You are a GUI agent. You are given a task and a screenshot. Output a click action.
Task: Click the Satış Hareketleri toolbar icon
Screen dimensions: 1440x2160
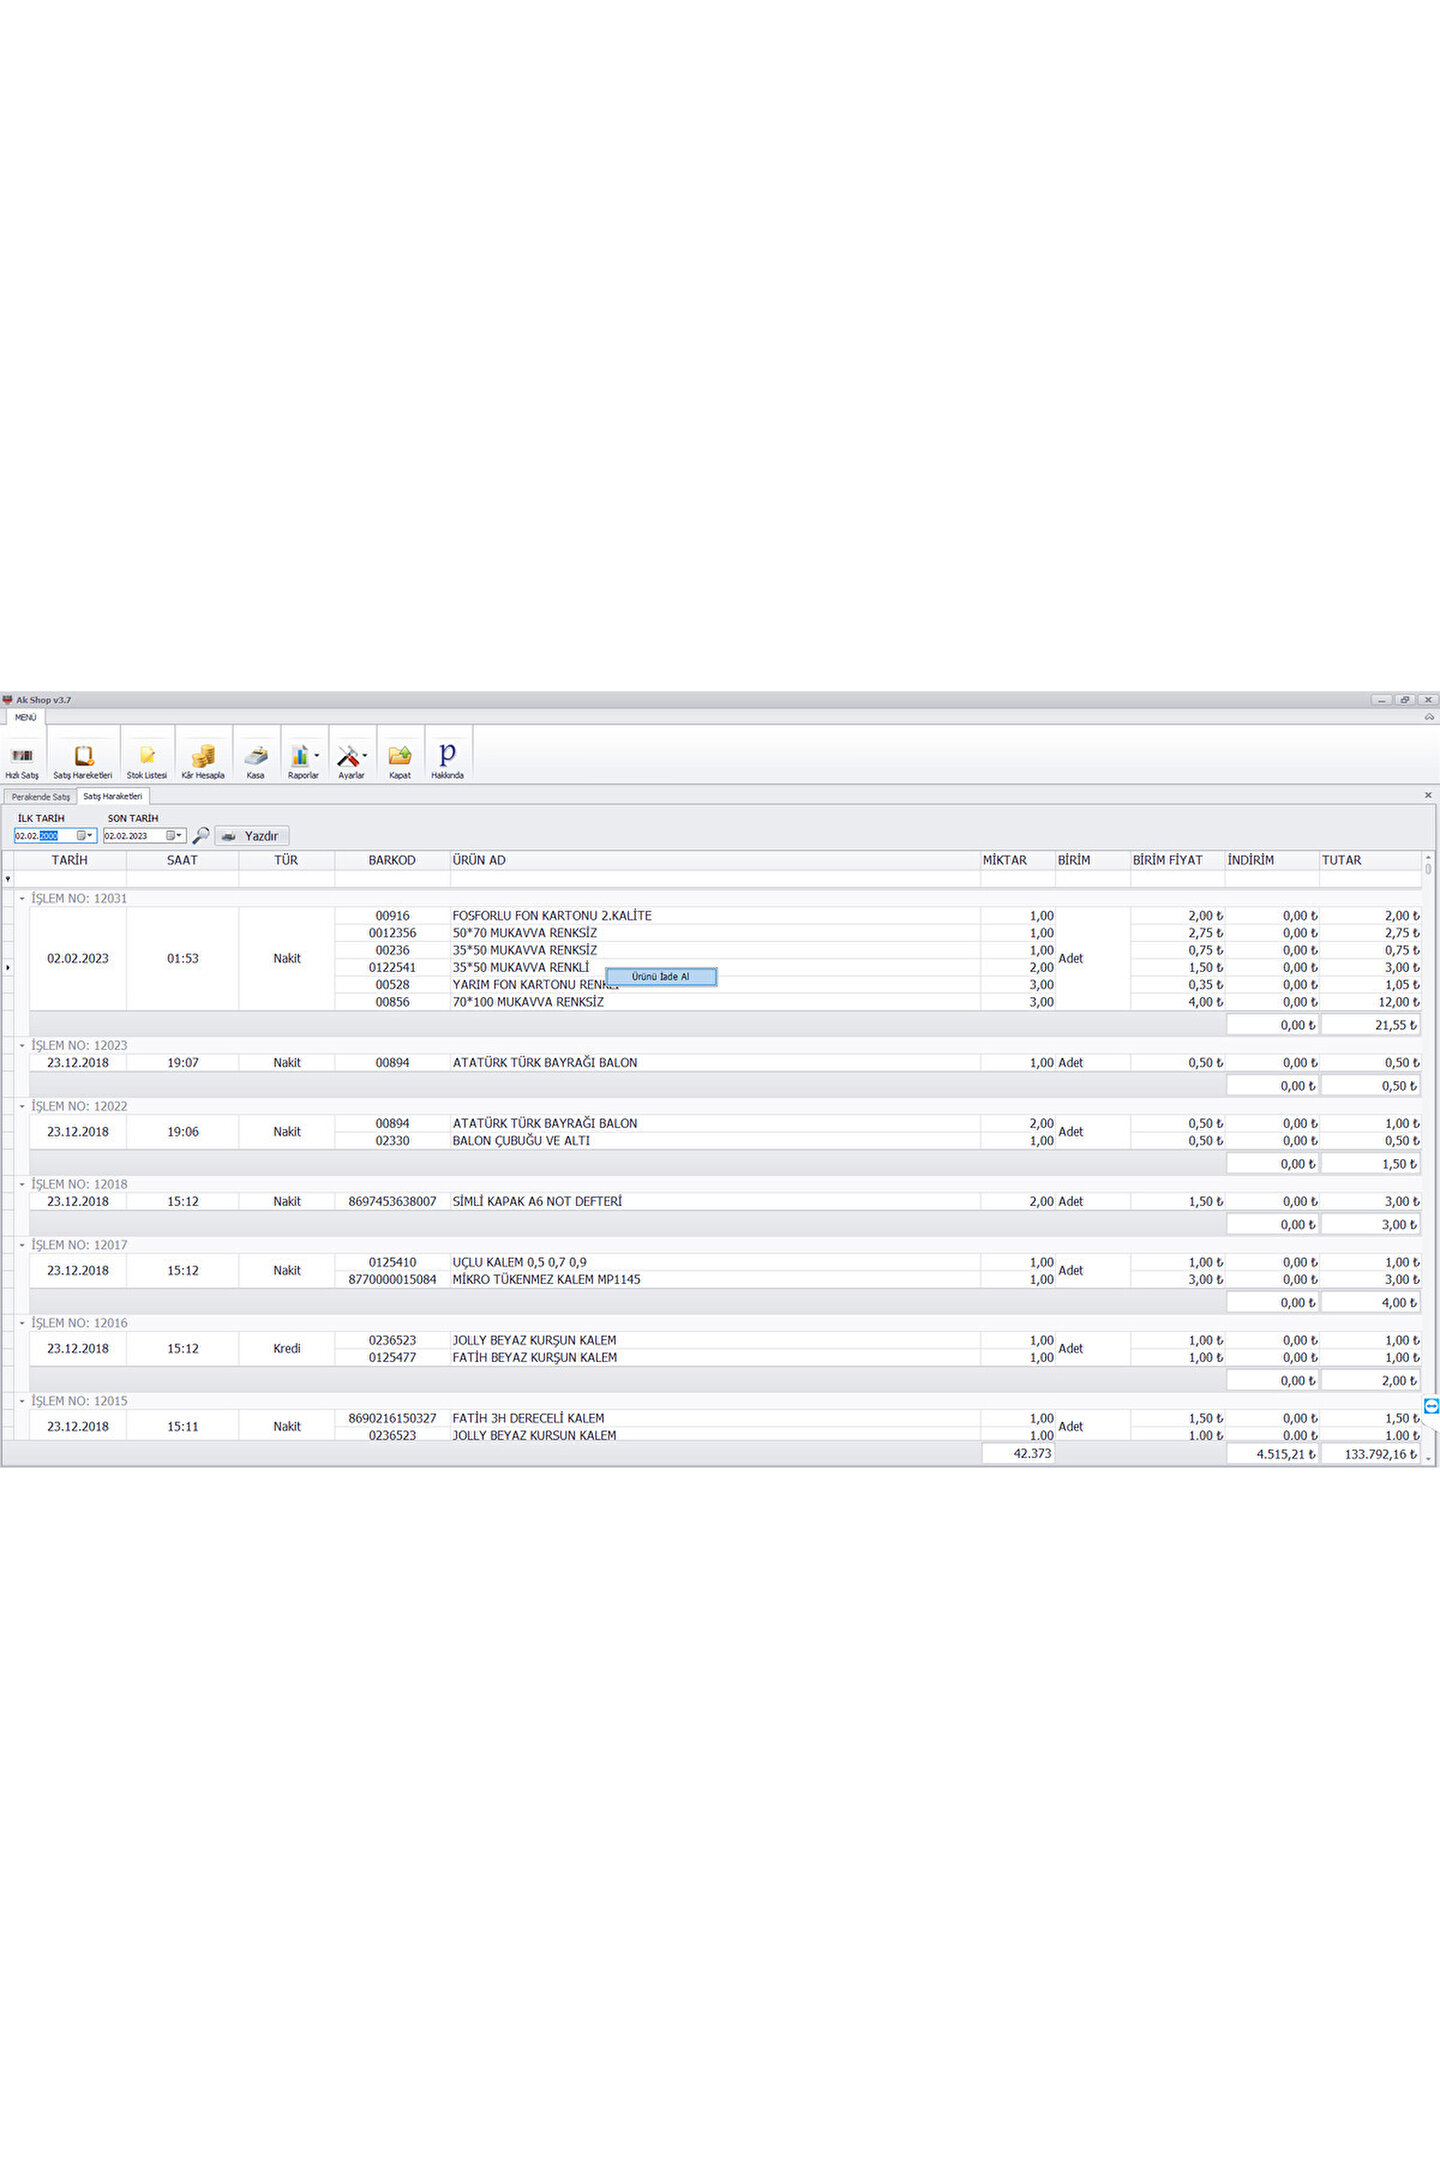pyautogui.click(x=83, y=756)
